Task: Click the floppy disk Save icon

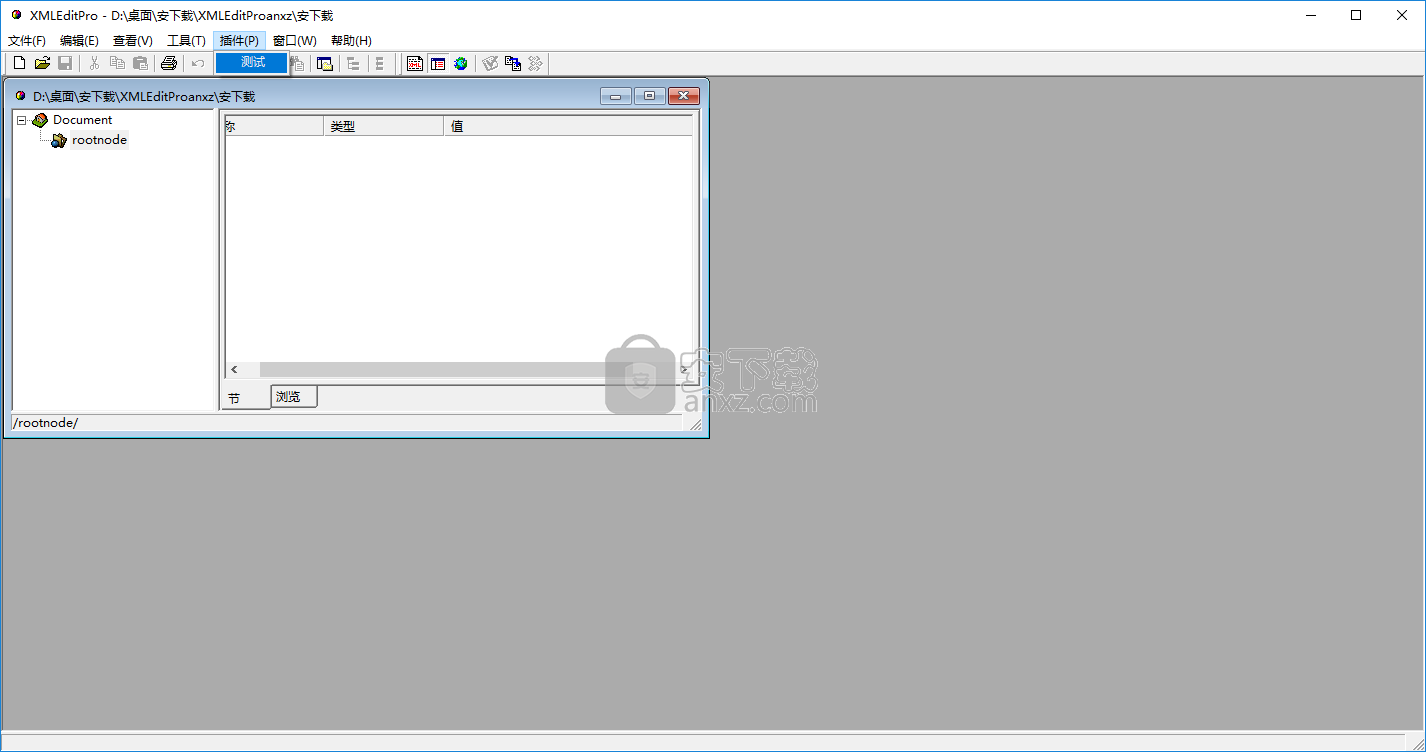Action: (x=65, y=63)
